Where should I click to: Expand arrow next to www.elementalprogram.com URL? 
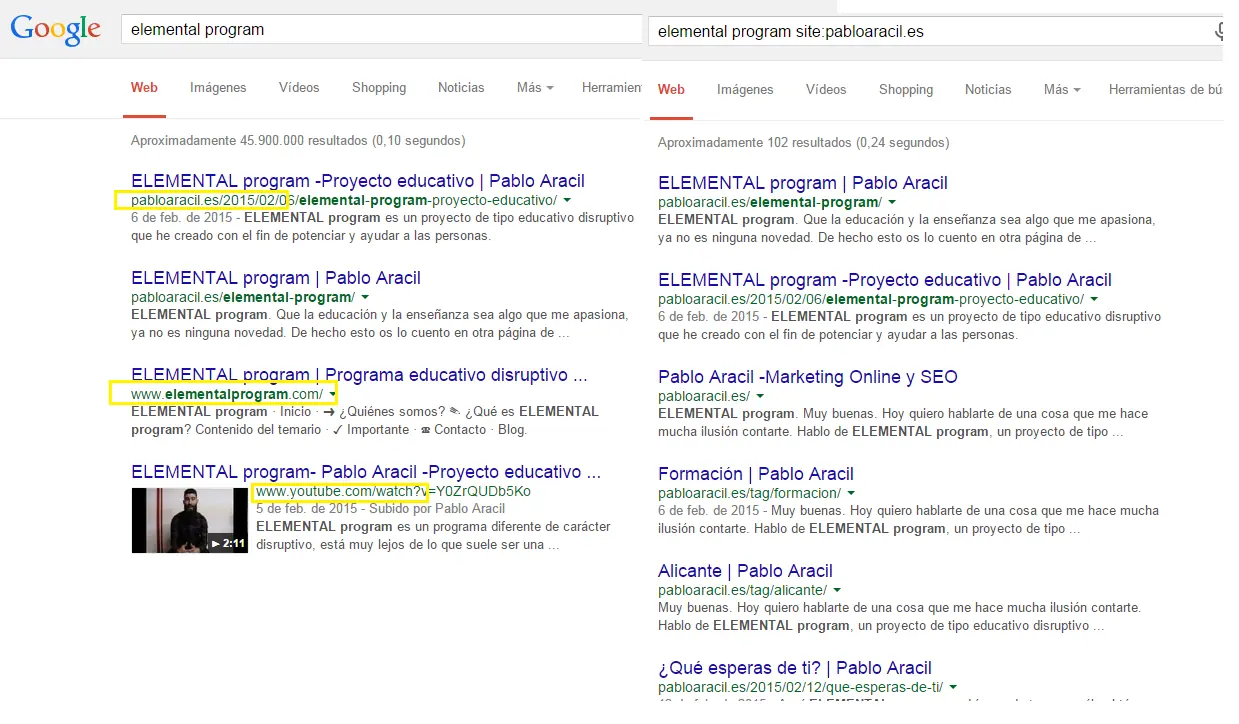pyautogui.click(x=333, y=395)
